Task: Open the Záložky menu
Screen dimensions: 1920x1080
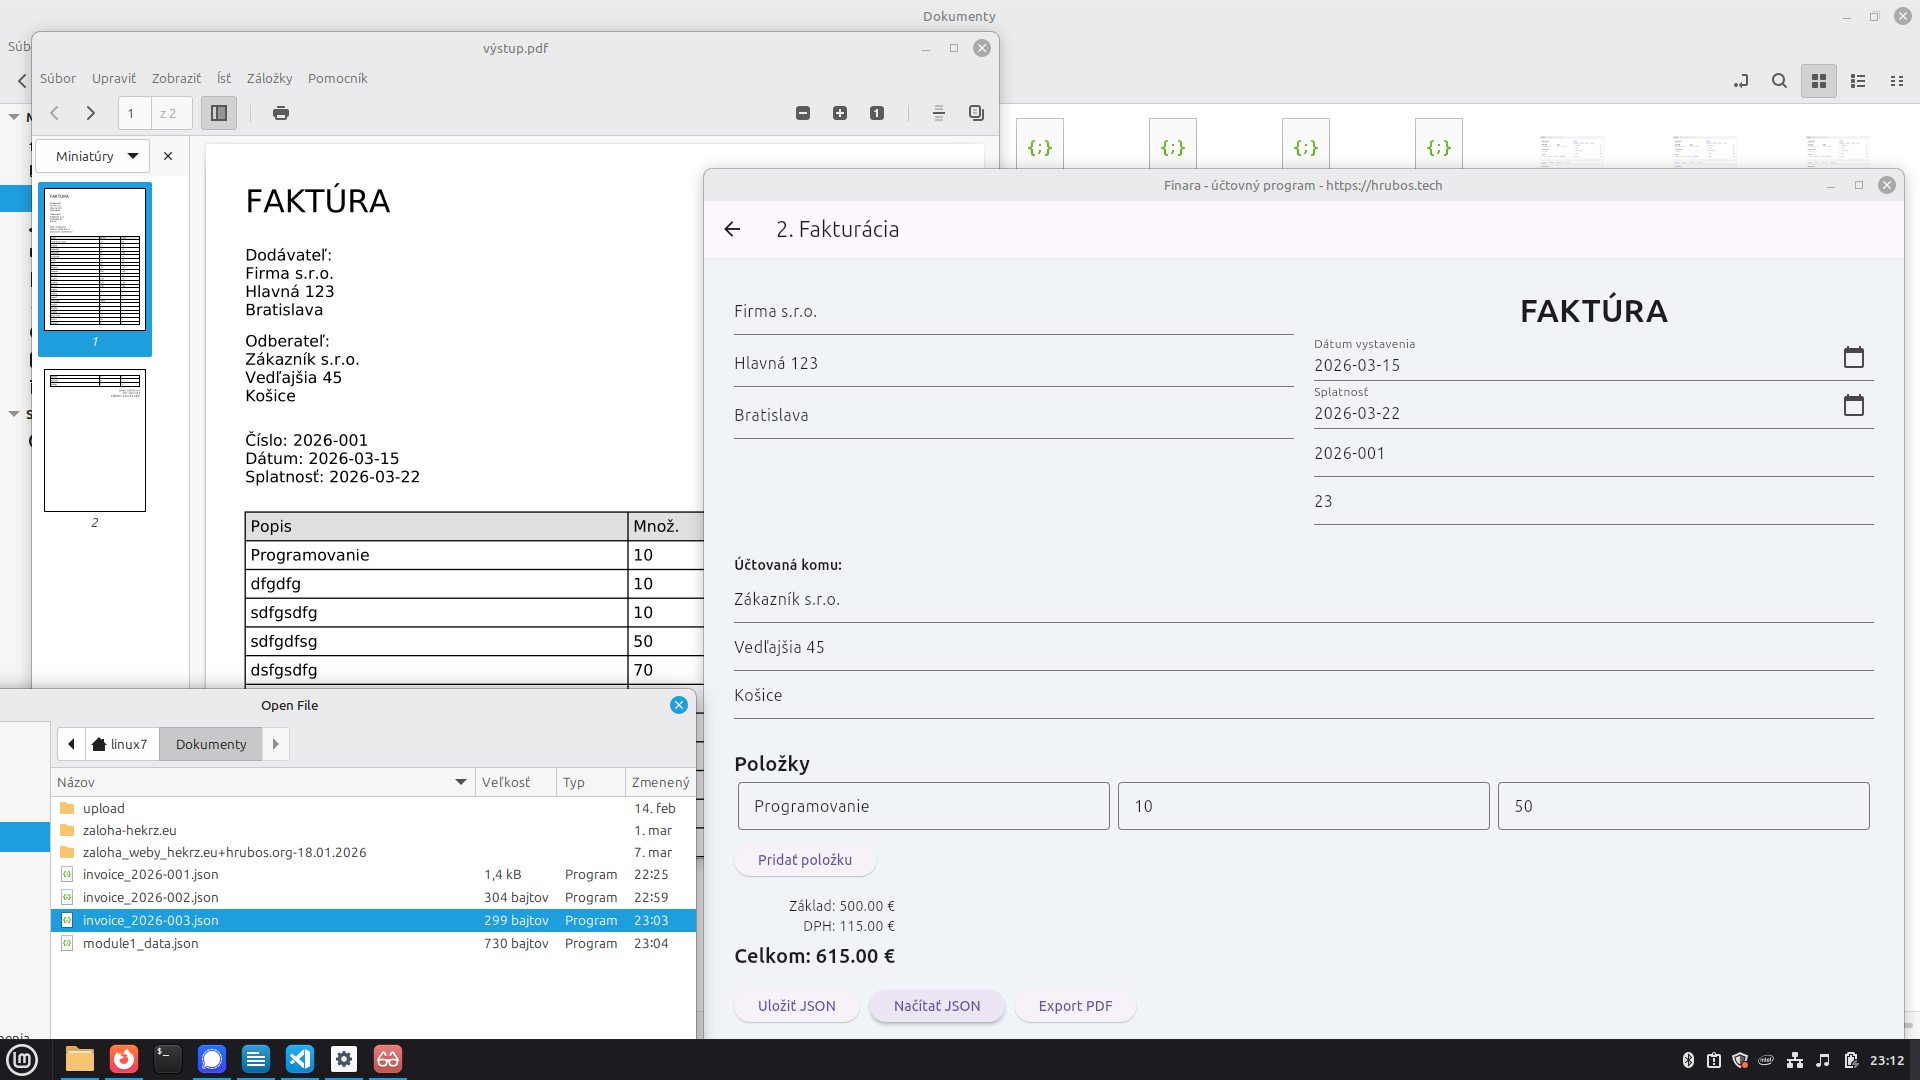Action: [x=269, y=78]
